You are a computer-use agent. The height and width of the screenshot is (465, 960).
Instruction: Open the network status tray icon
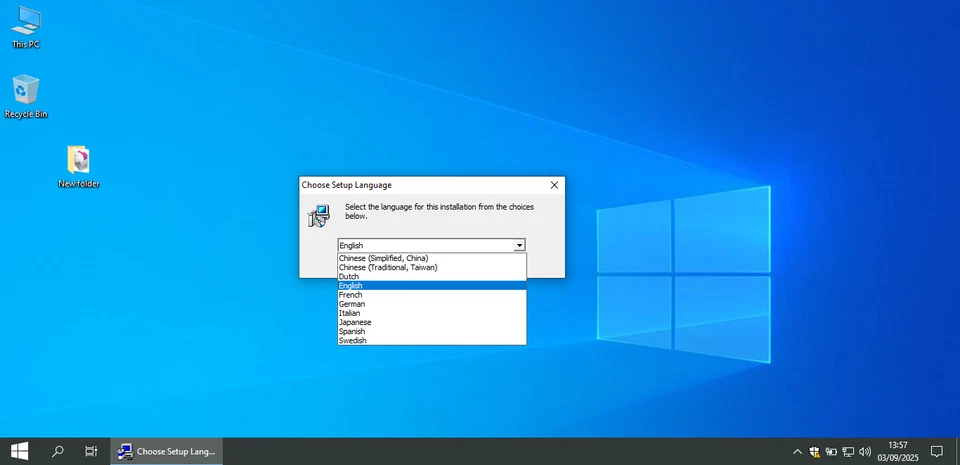click(848, 451)
